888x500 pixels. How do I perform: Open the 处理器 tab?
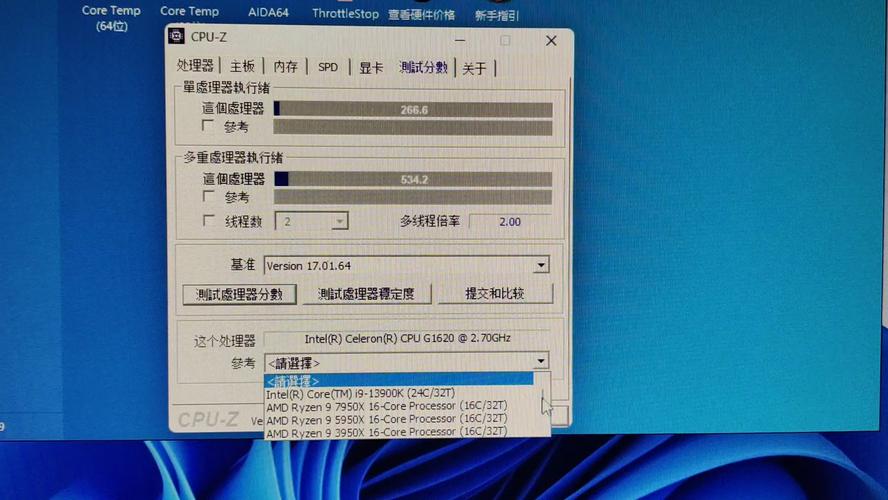coord(195,66)
